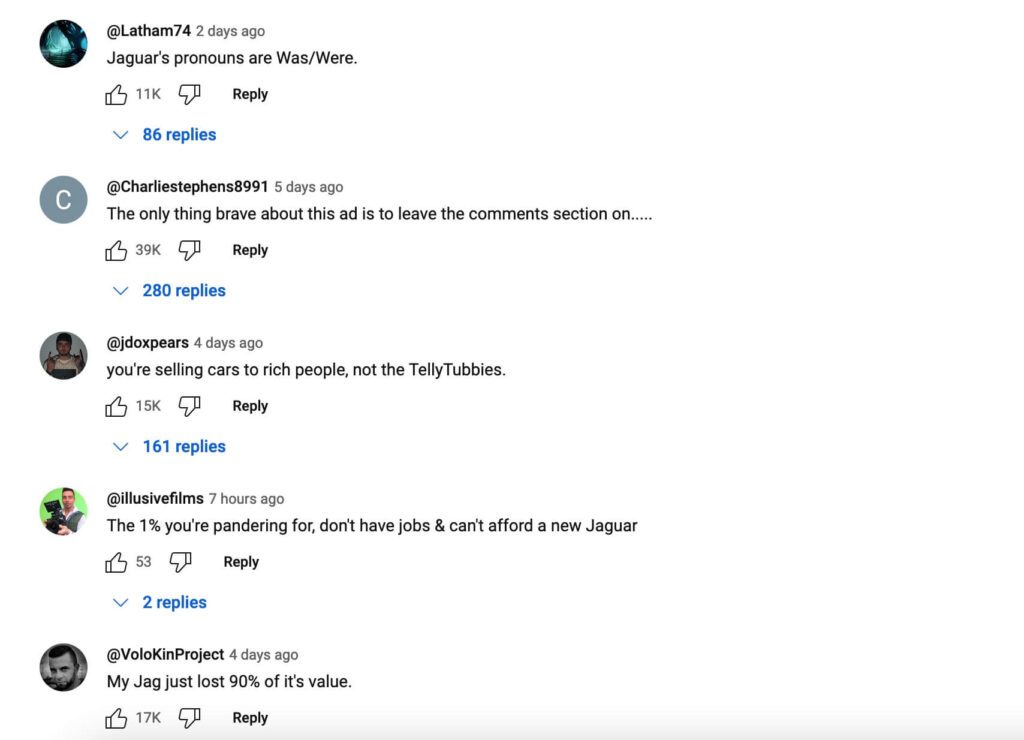This screenshot has height=740, width=1024.
Task: Like the @VoloKinProject comment
Action: tap(116, 718)
